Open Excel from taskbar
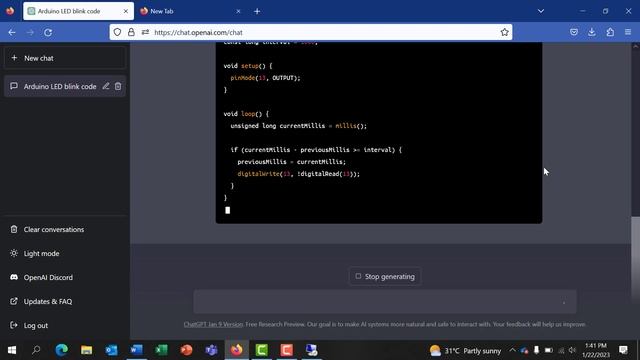Viewport: 640px width, 360px height. pyautogui.click(x=162, y=350)
